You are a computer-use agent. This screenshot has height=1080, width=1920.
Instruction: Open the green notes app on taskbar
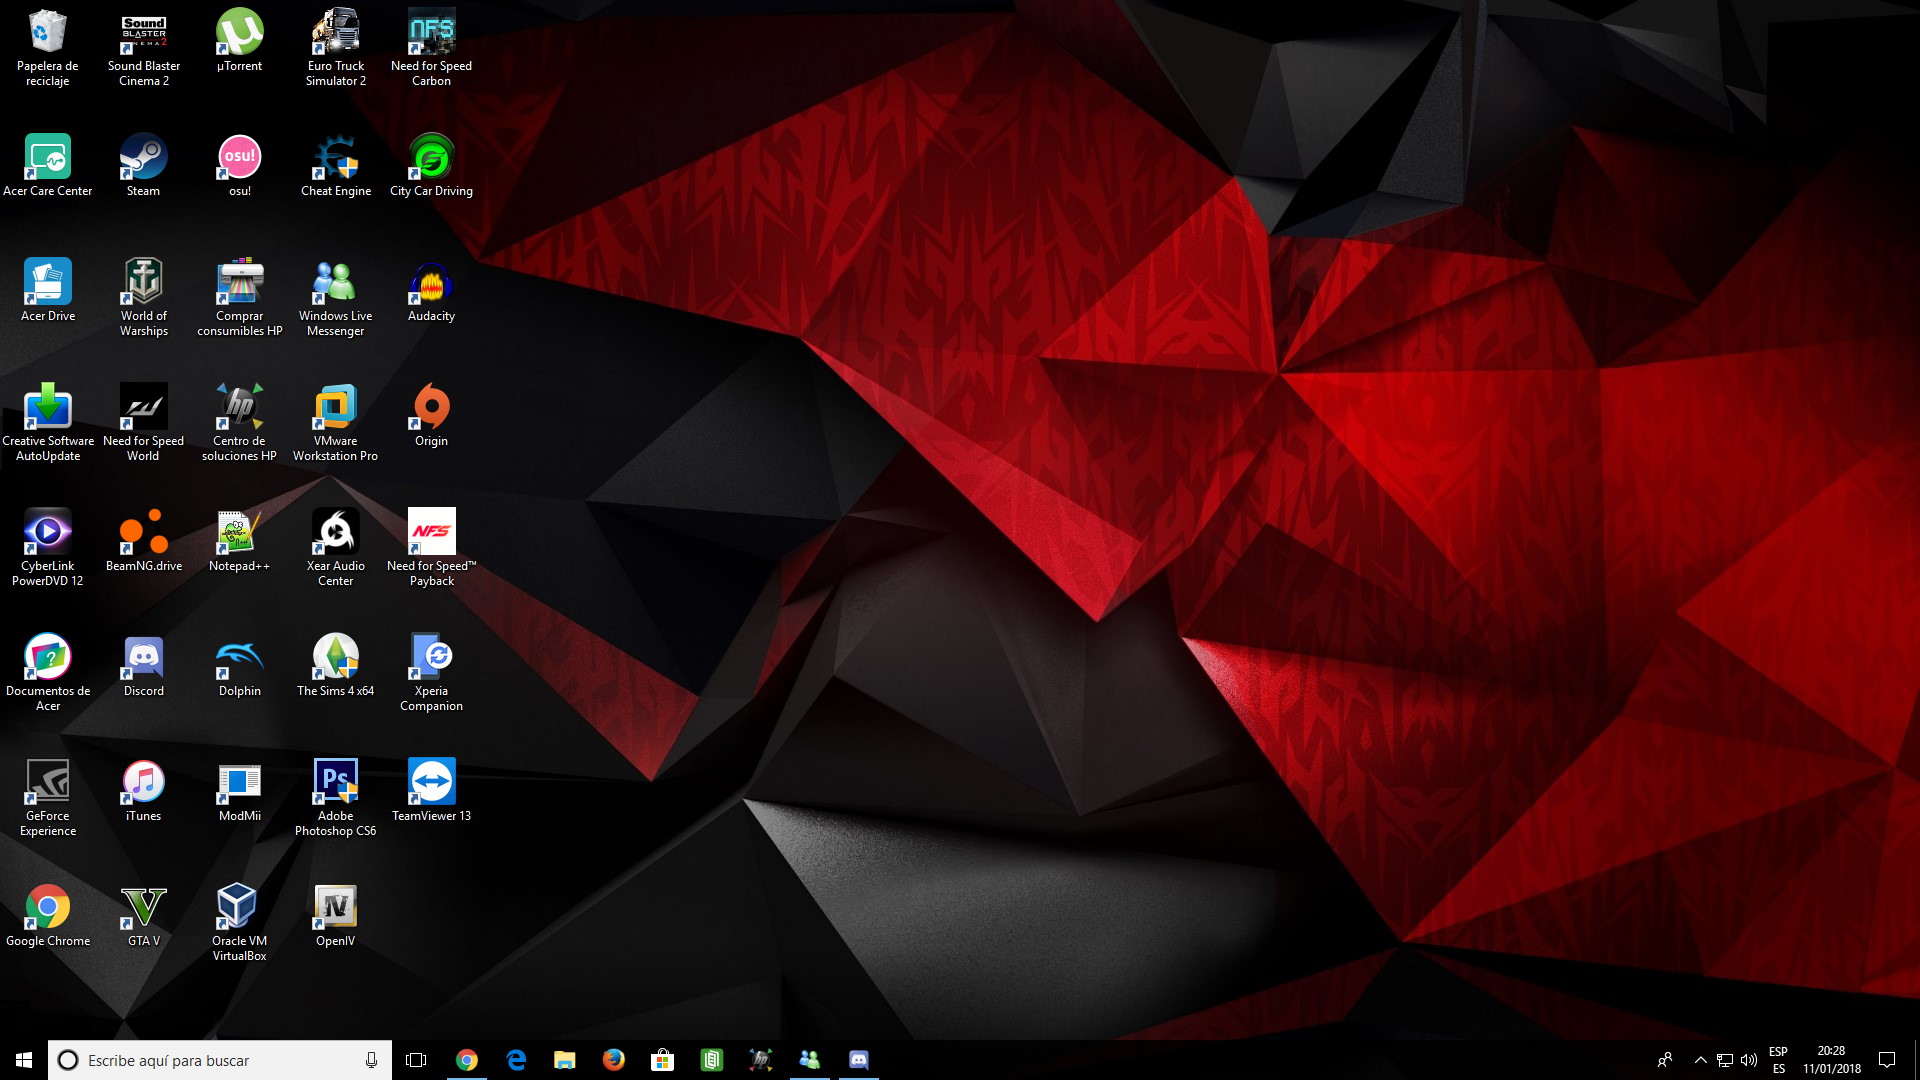711,1060
